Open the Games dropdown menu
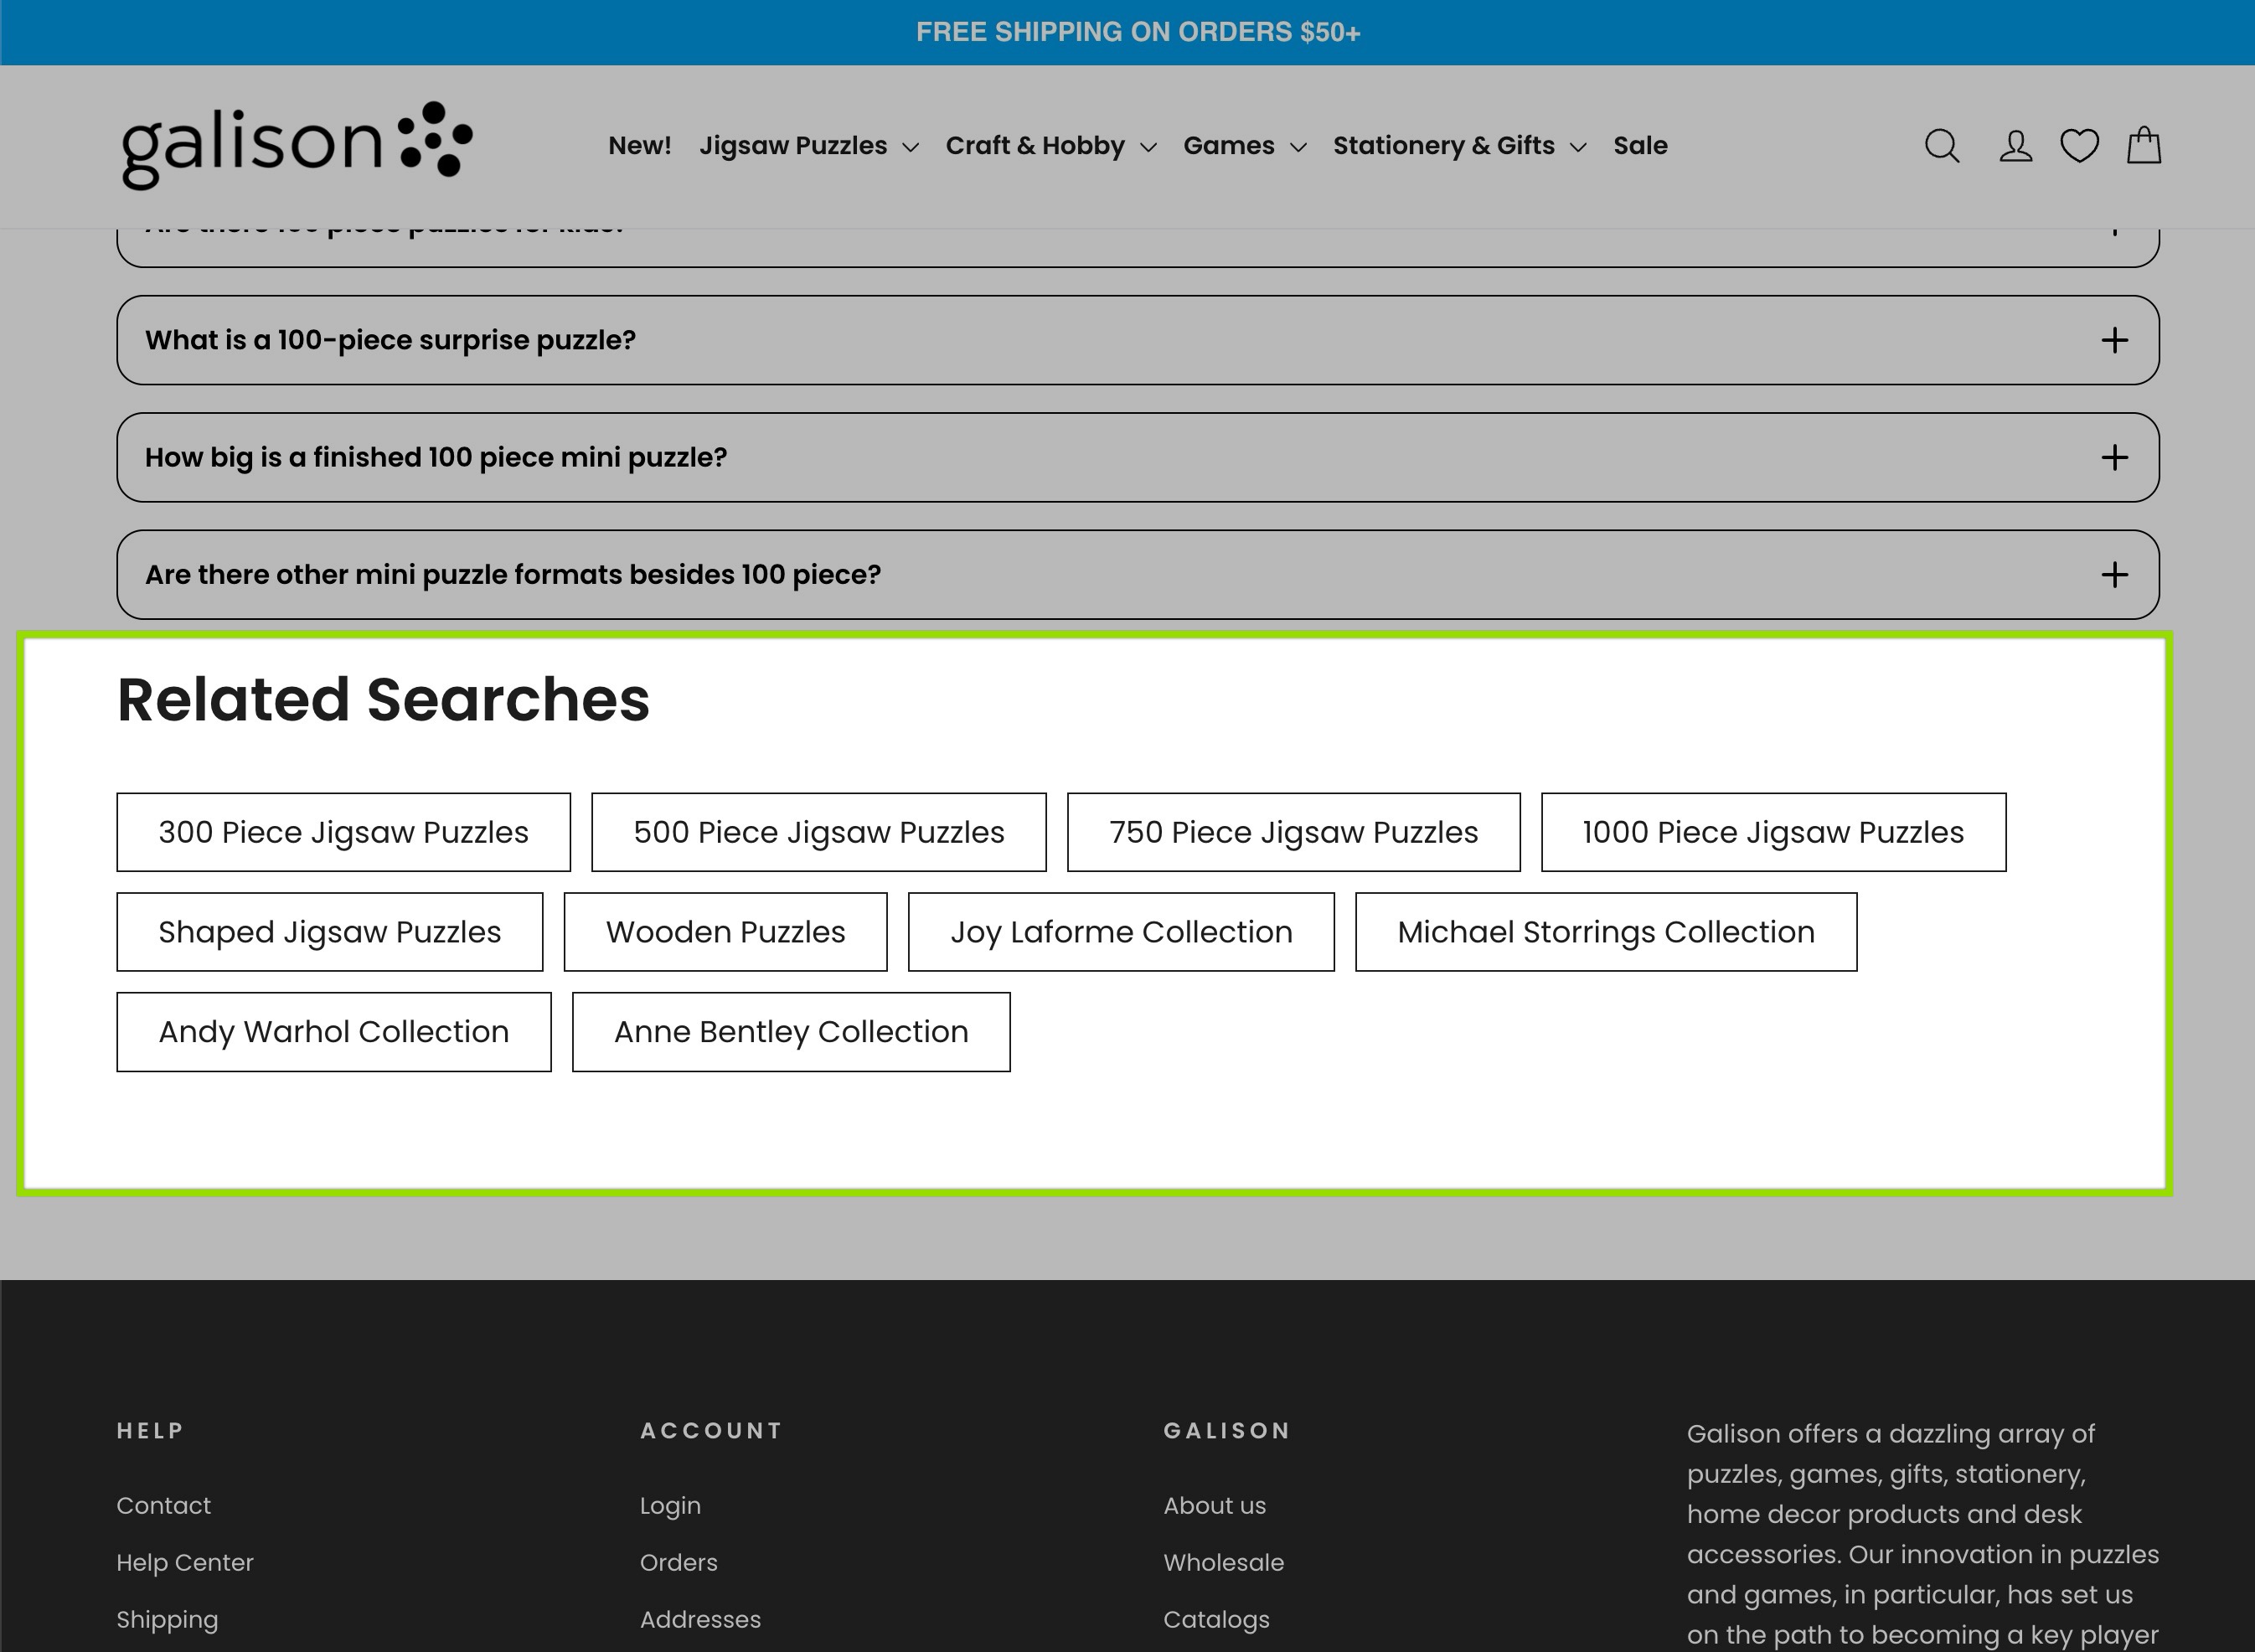This screenshot has width=2255, height=1652. pyautogui.click(x=1244, y=146)
